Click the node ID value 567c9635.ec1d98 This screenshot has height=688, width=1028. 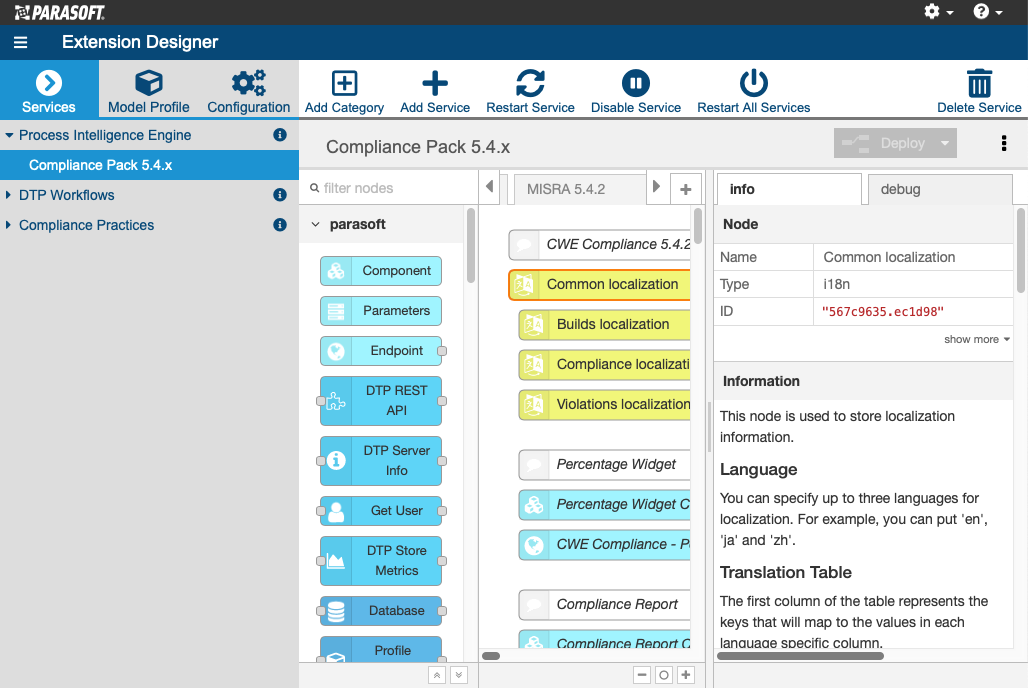(882, 312)
